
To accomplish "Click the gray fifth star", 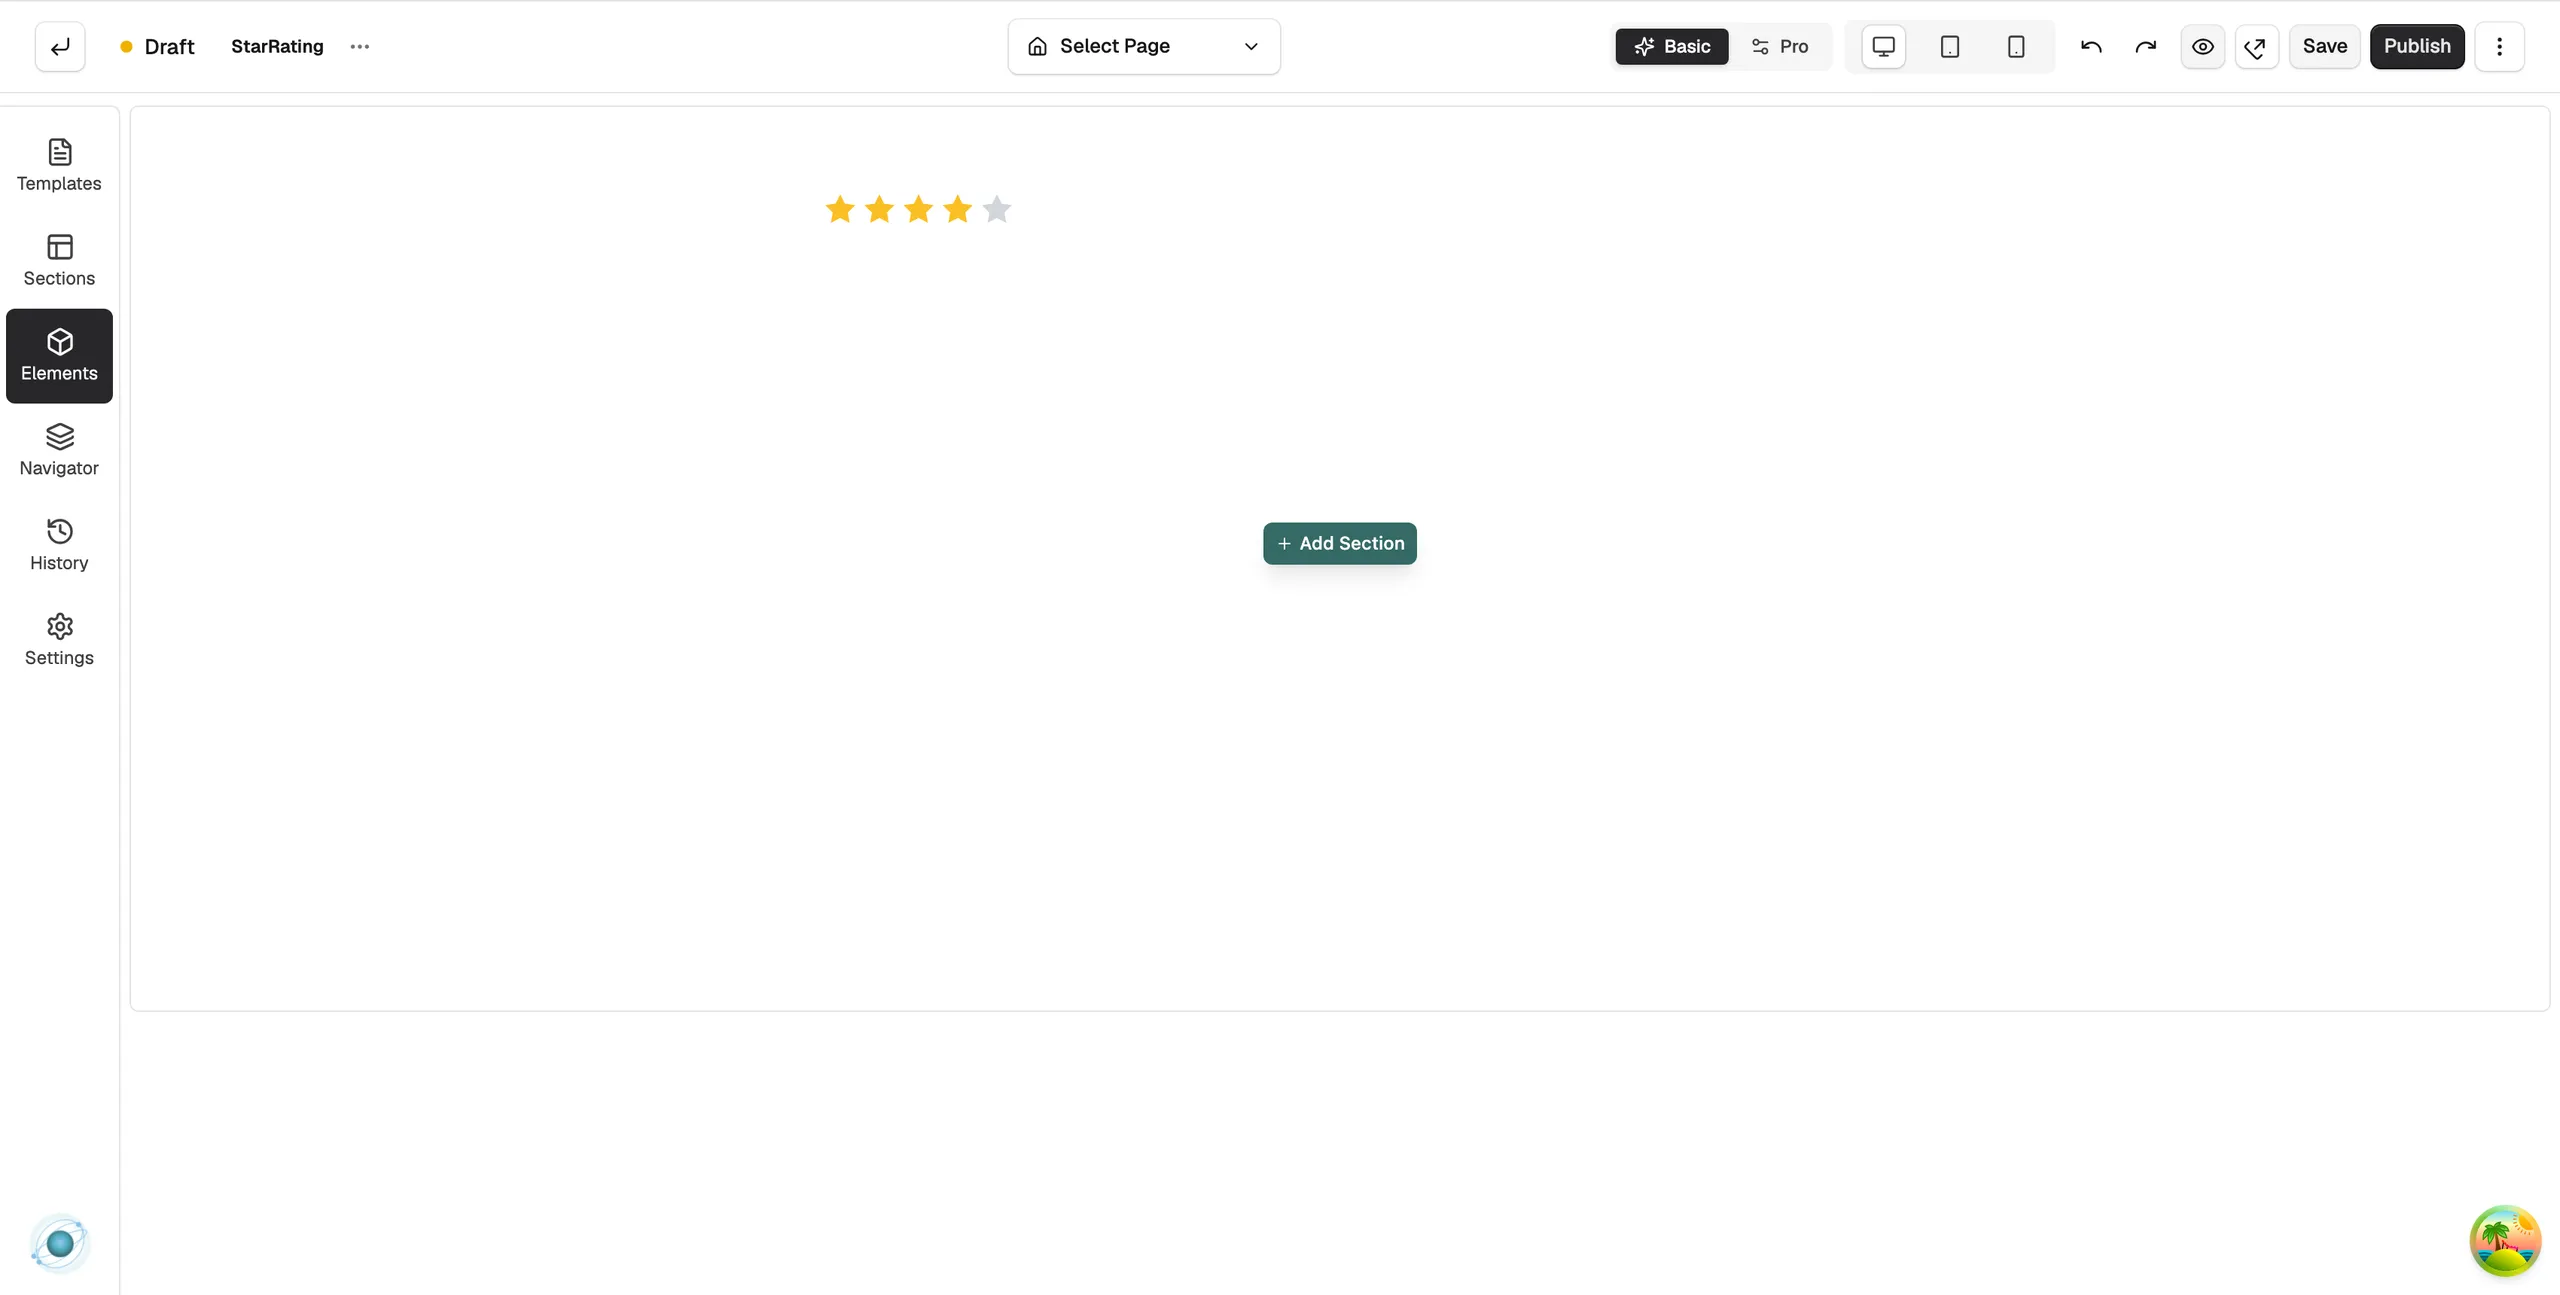I will click(996, 209).
